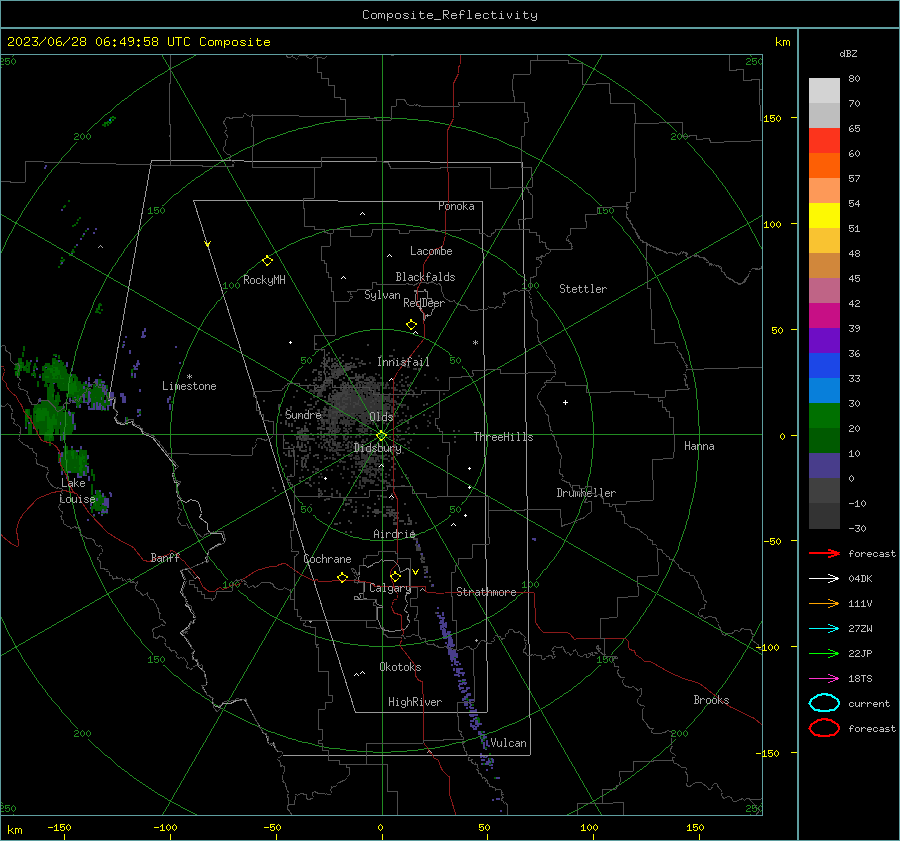This screenshot has width=900, height=841.
Task: Click the Cochrane label
Action: (x=327, y=559)
